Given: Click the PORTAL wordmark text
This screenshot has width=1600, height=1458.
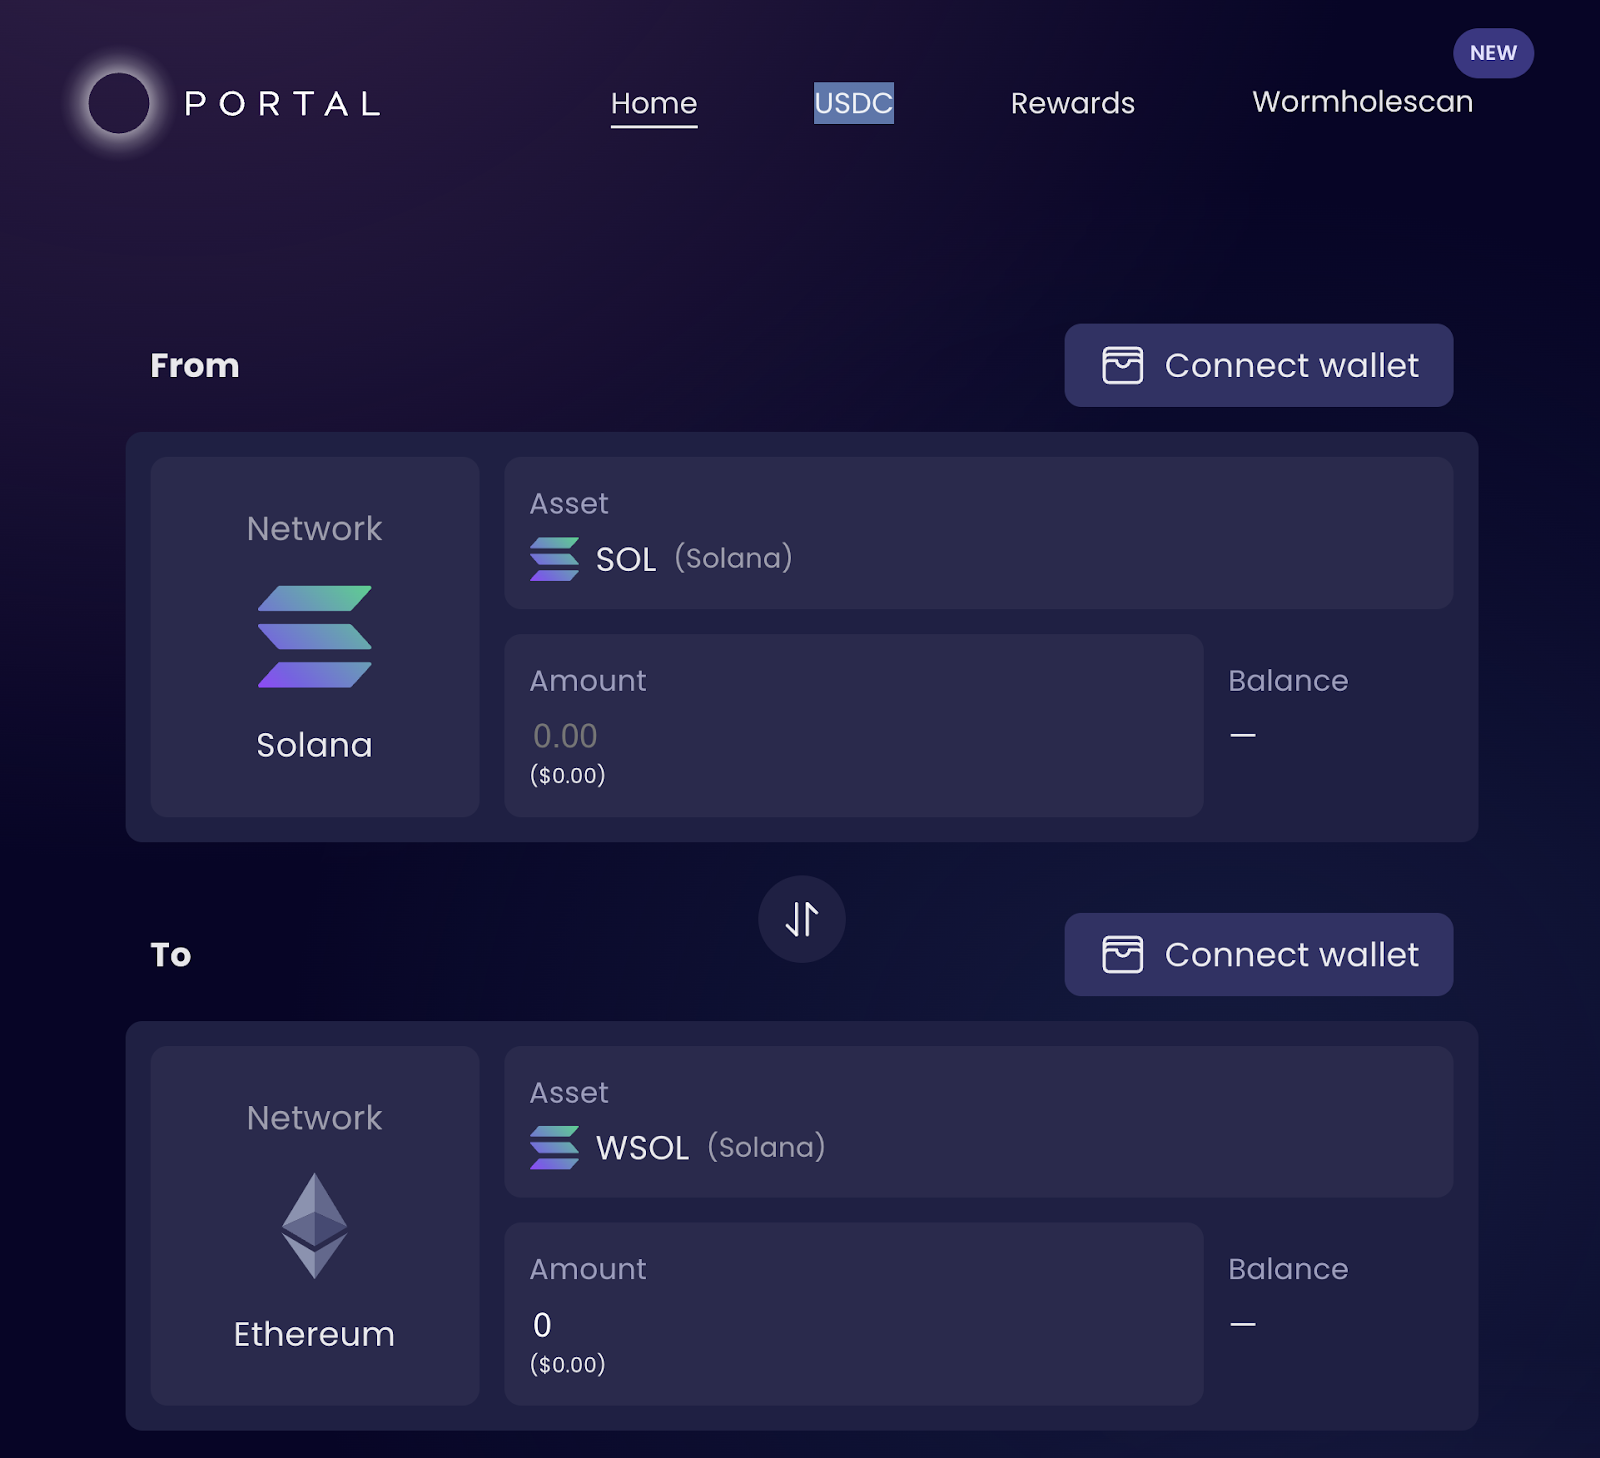Looking at the screenshot, I should click(x=283, y=104).
